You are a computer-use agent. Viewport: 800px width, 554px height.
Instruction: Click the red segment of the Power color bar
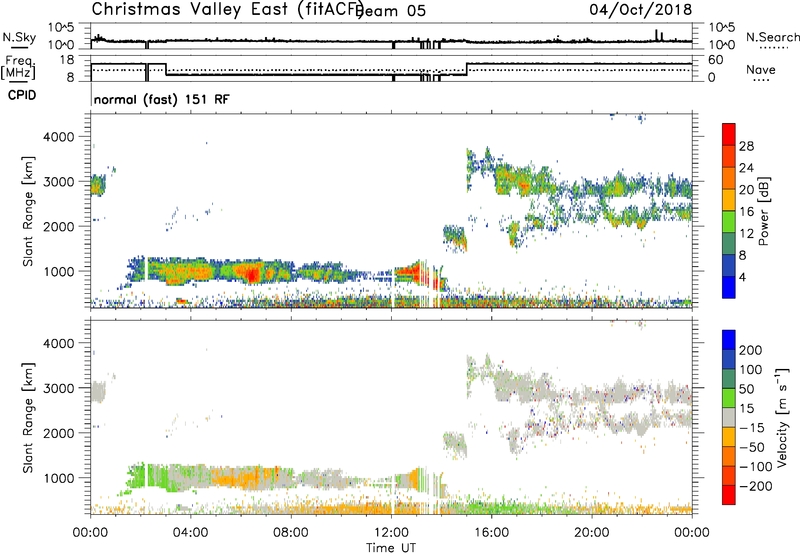729,134
